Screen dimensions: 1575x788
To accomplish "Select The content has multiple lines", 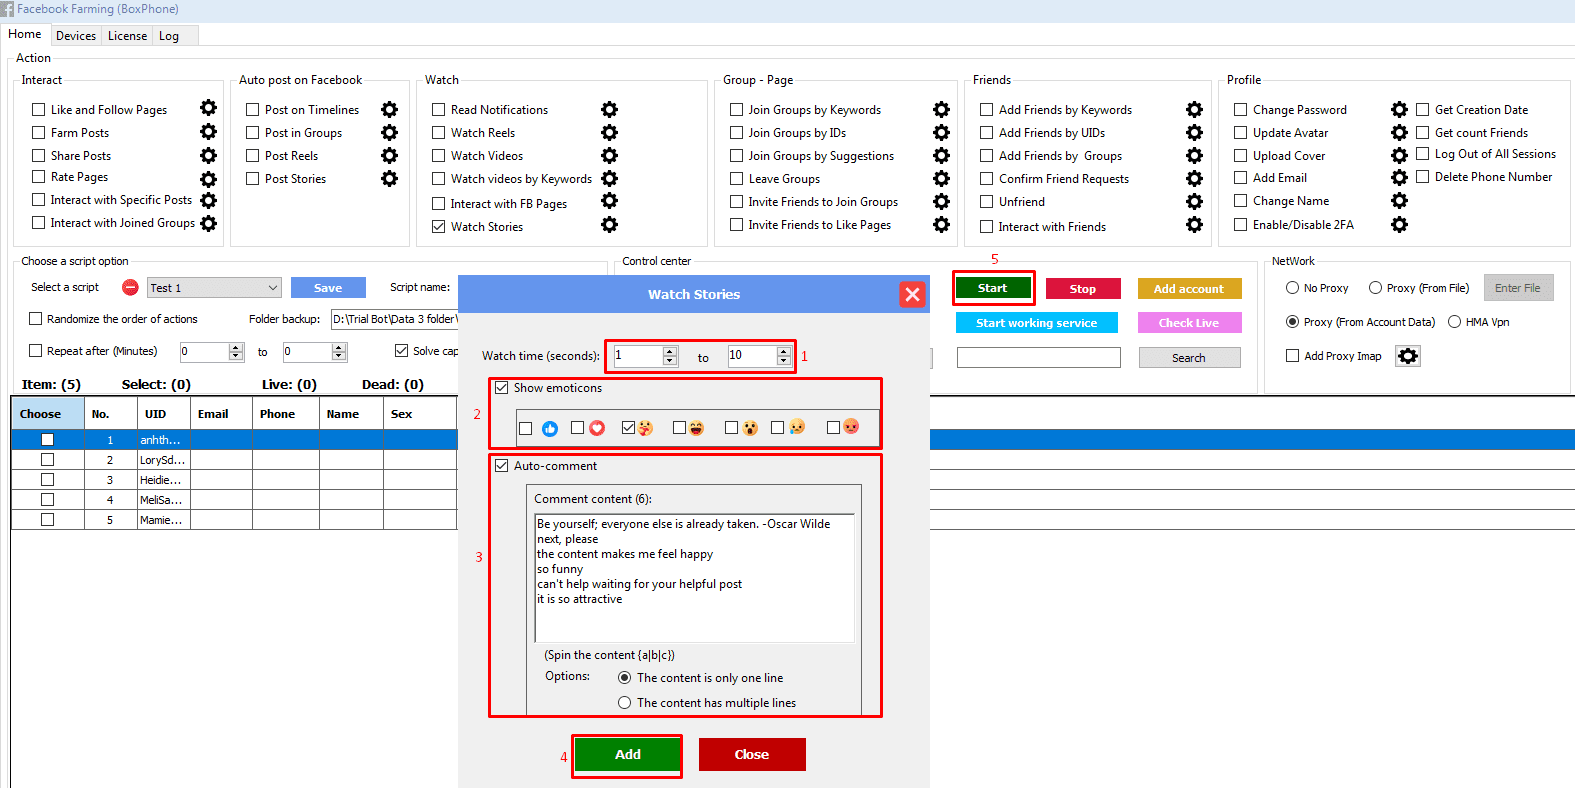I will (624, 702).
